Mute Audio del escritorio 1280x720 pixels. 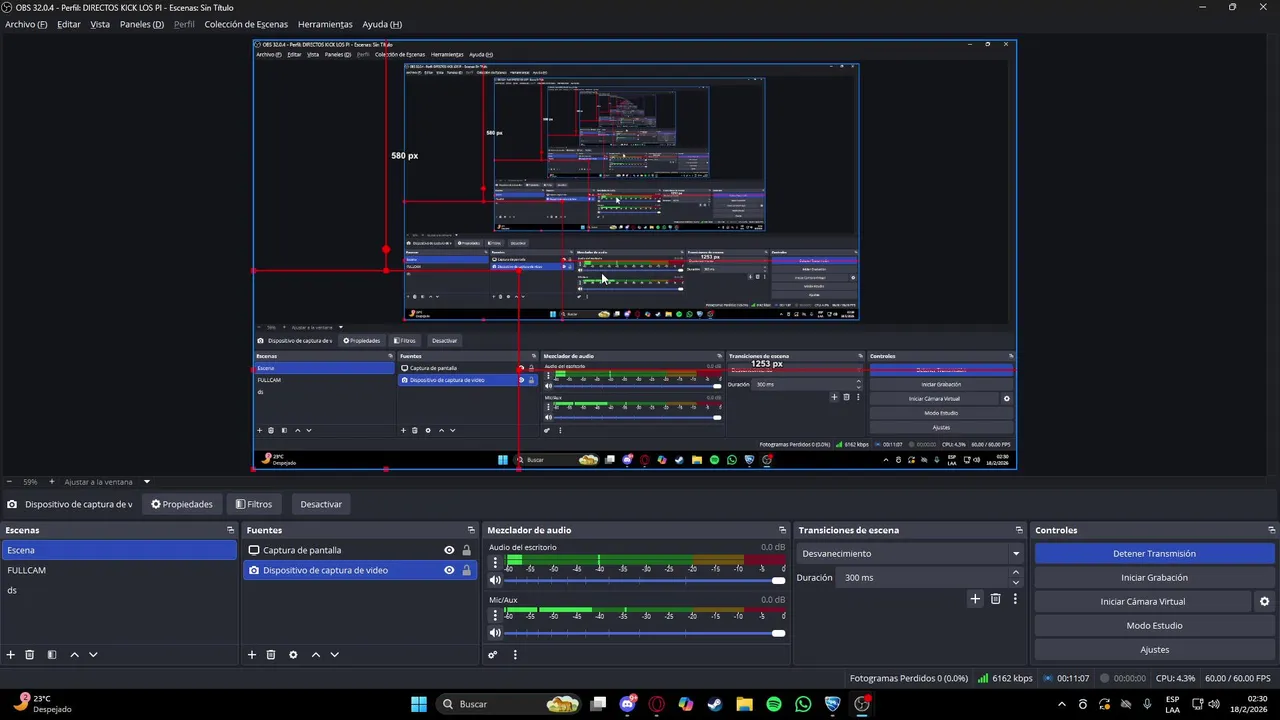[495, 580]
